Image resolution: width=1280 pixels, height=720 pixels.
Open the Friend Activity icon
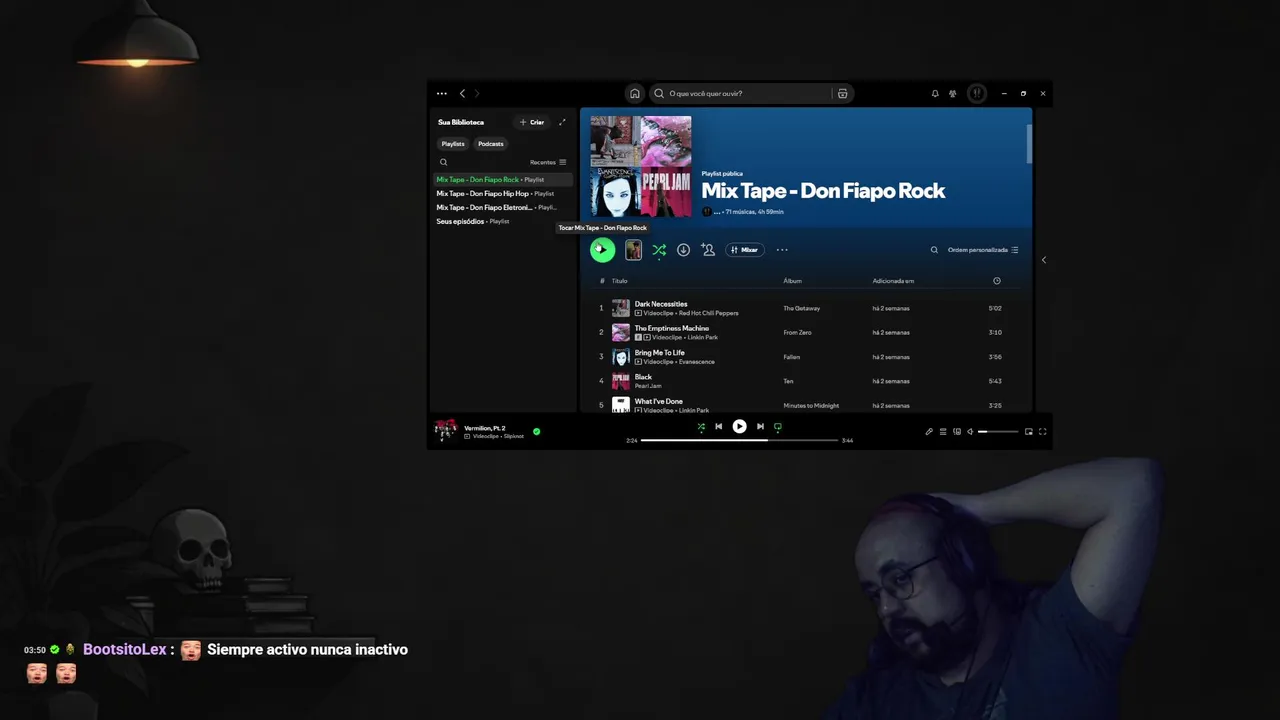953,93
